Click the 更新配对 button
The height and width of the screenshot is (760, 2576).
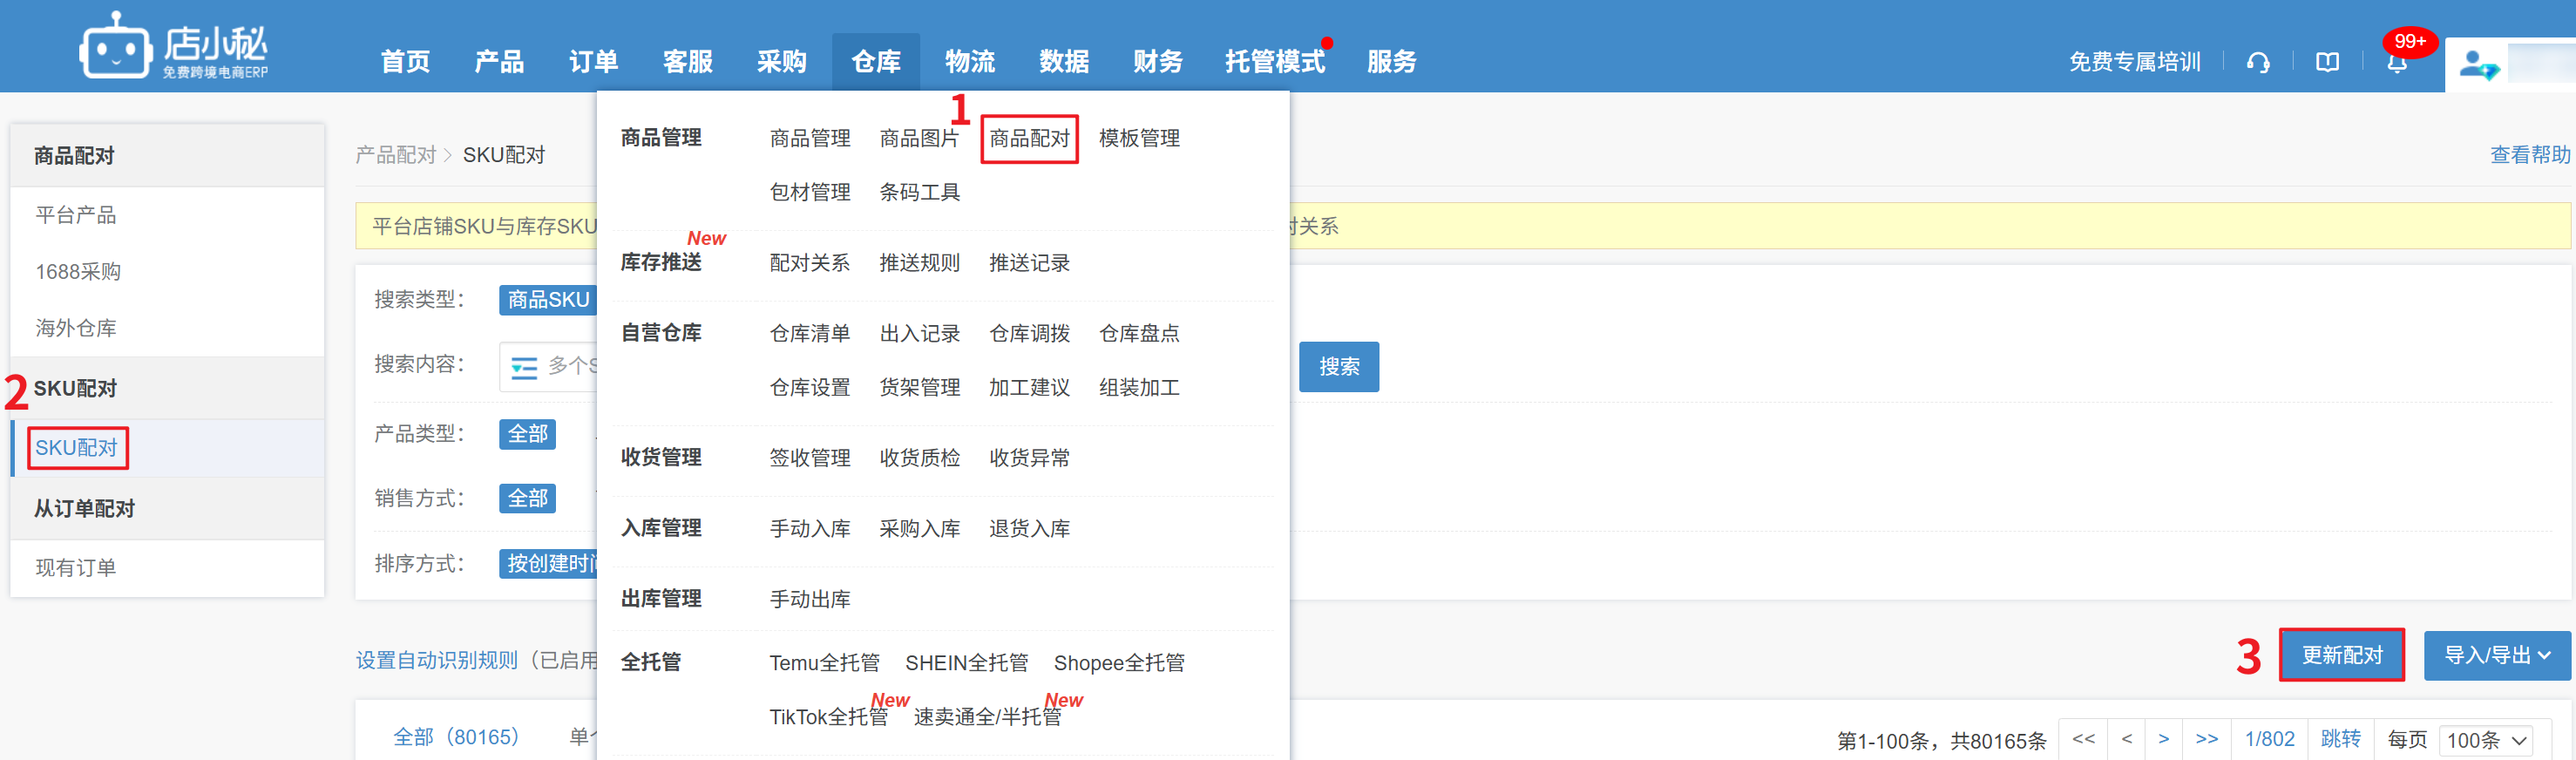click(x=2341, y=655)
